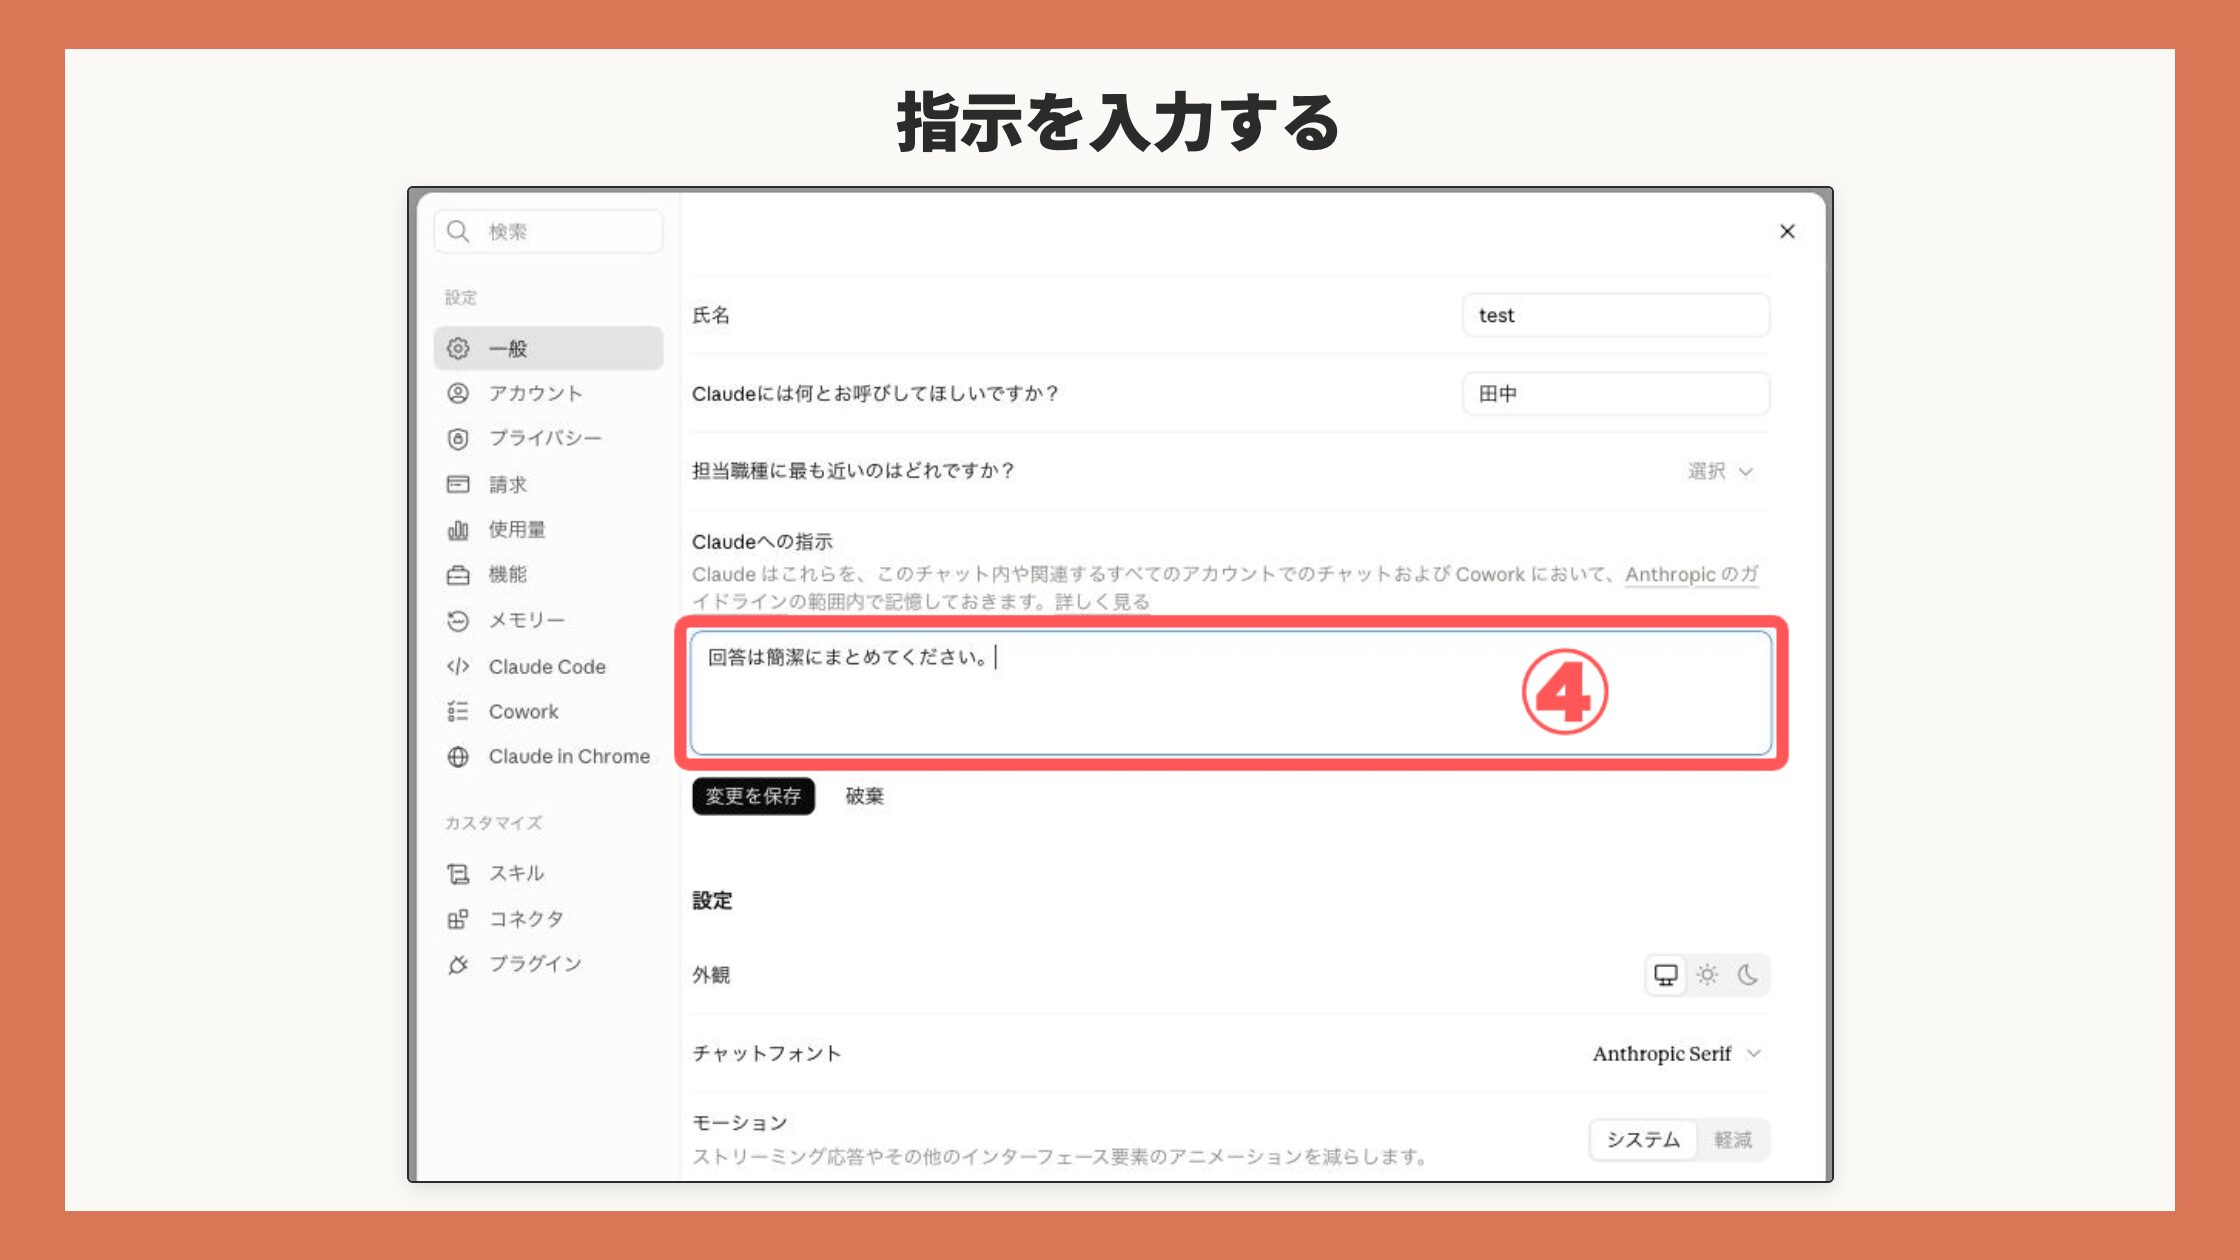Click the スキル scroll icon
The width and height of the screenshot is (2240, 1260).
(458, 874)
